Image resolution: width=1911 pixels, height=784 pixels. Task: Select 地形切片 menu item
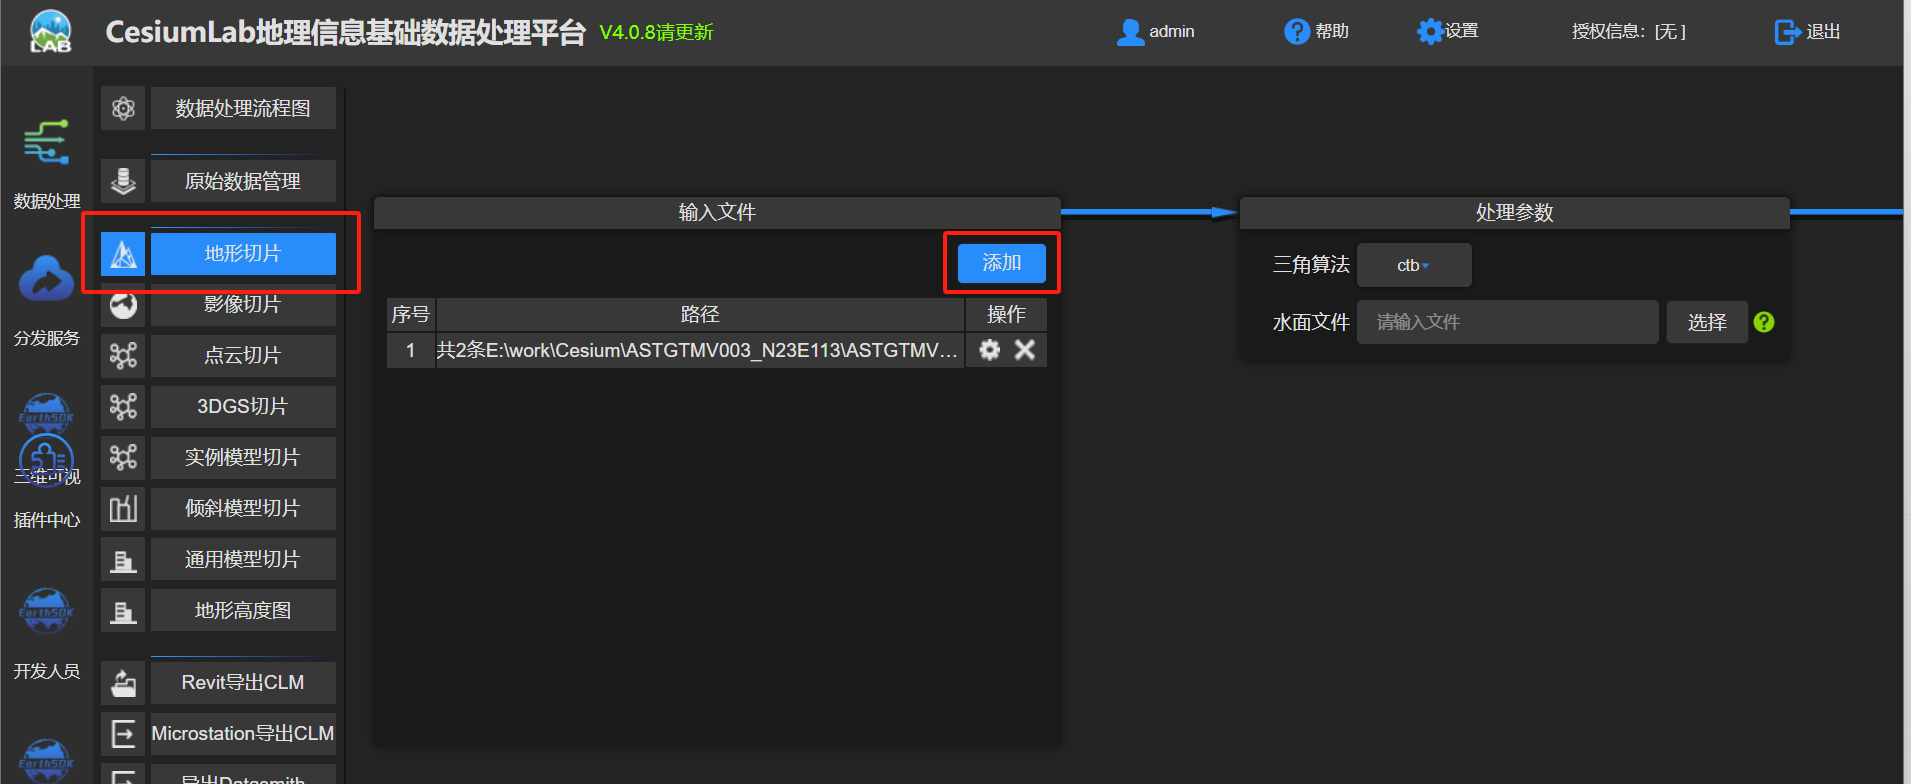[x=243, y=254]
